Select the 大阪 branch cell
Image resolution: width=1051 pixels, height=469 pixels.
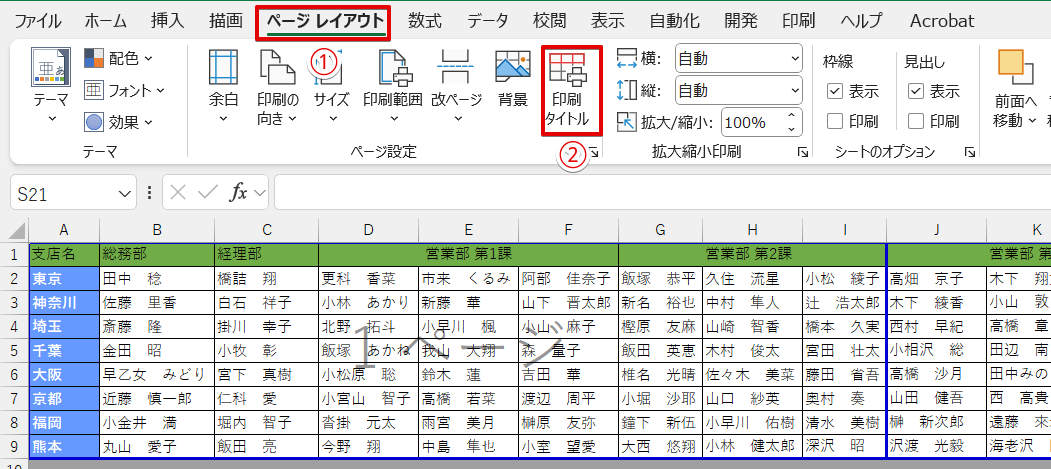pyautogui.click(x=64, y=374)
